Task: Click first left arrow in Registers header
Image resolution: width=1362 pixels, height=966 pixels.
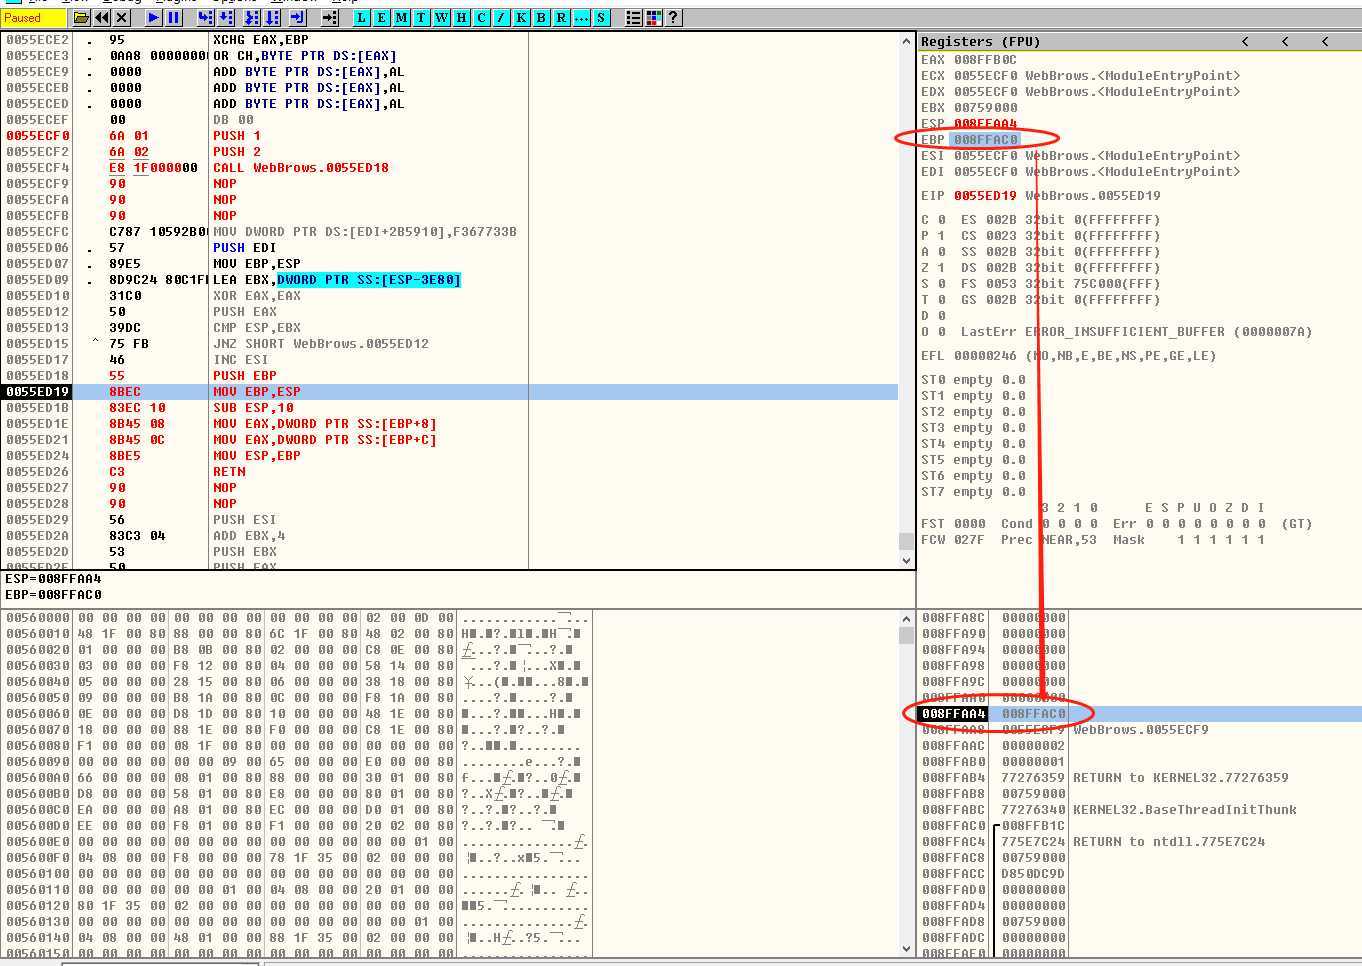Action: pos(1245,41)
